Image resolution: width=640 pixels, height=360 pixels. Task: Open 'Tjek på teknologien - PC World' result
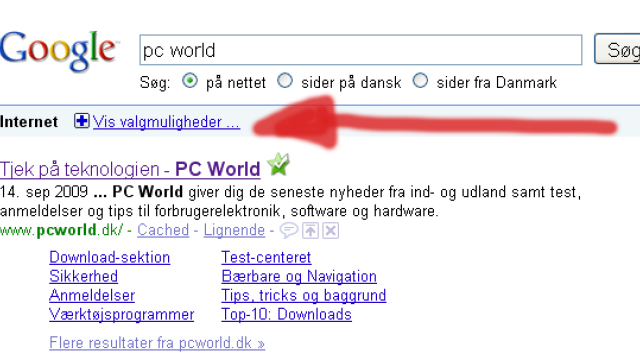[x=130, y=169]
